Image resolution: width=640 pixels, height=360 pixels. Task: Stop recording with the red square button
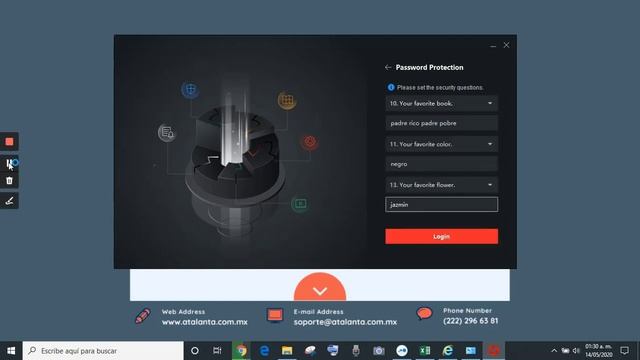[9, 142]
